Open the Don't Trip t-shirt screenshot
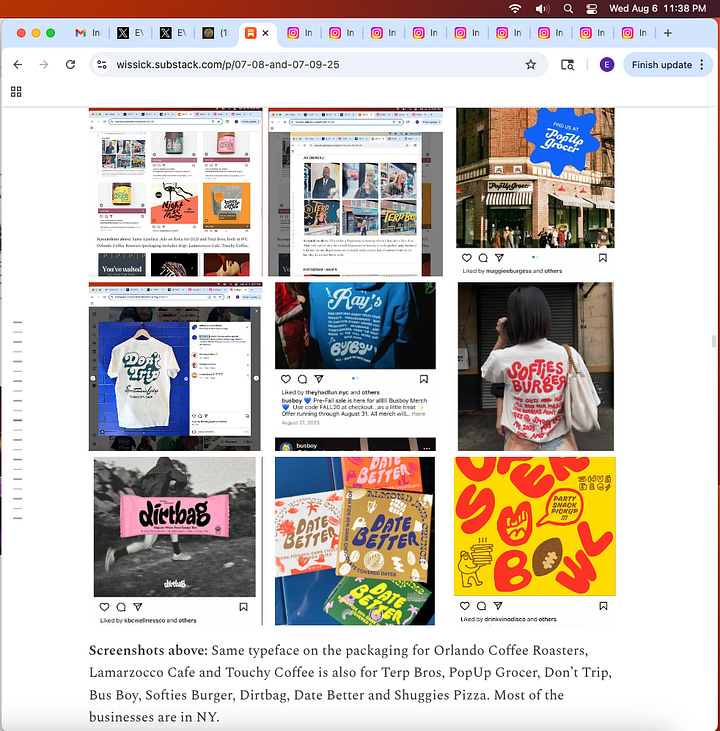Image resolution: width=720 pixels, height=731 pixels. pyautogui.click(x=175, y=366)
